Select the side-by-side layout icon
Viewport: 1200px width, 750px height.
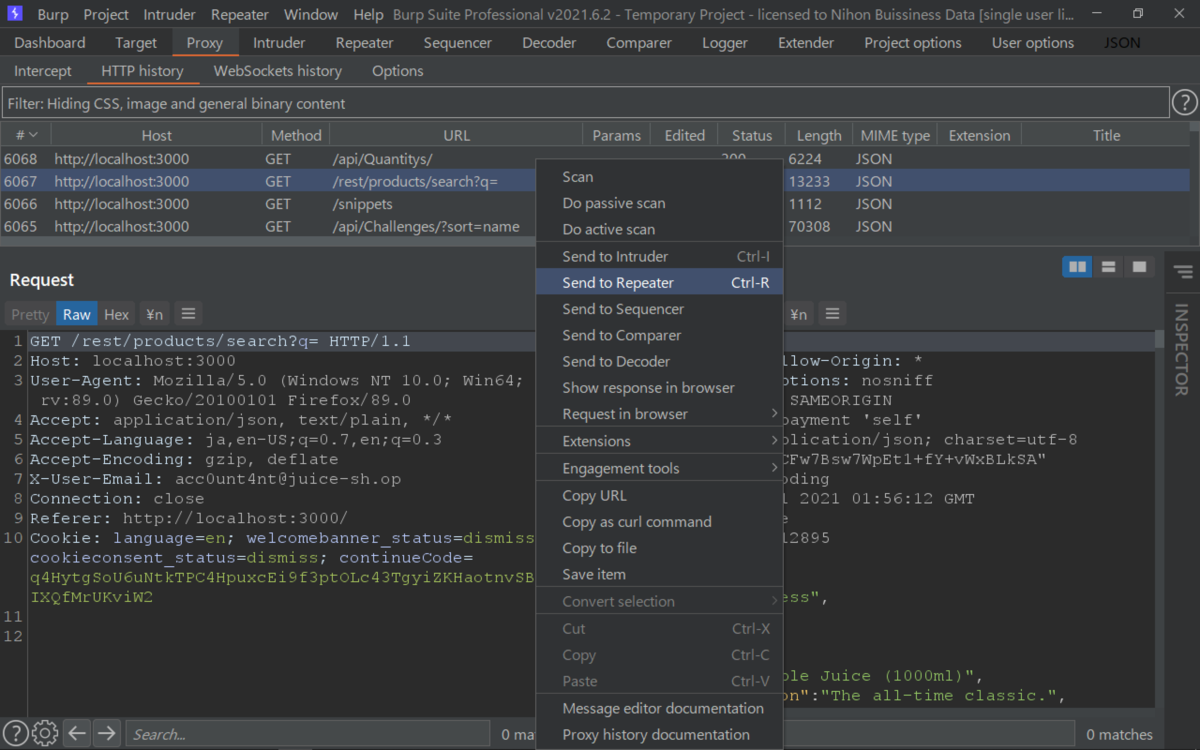click(x=1077, y=267)
